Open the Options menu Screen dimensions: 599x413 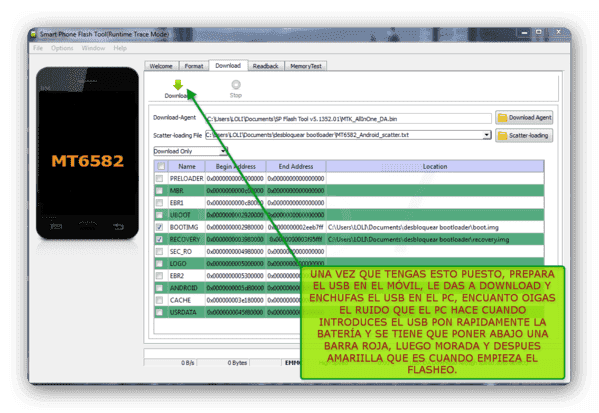(62, 48)
